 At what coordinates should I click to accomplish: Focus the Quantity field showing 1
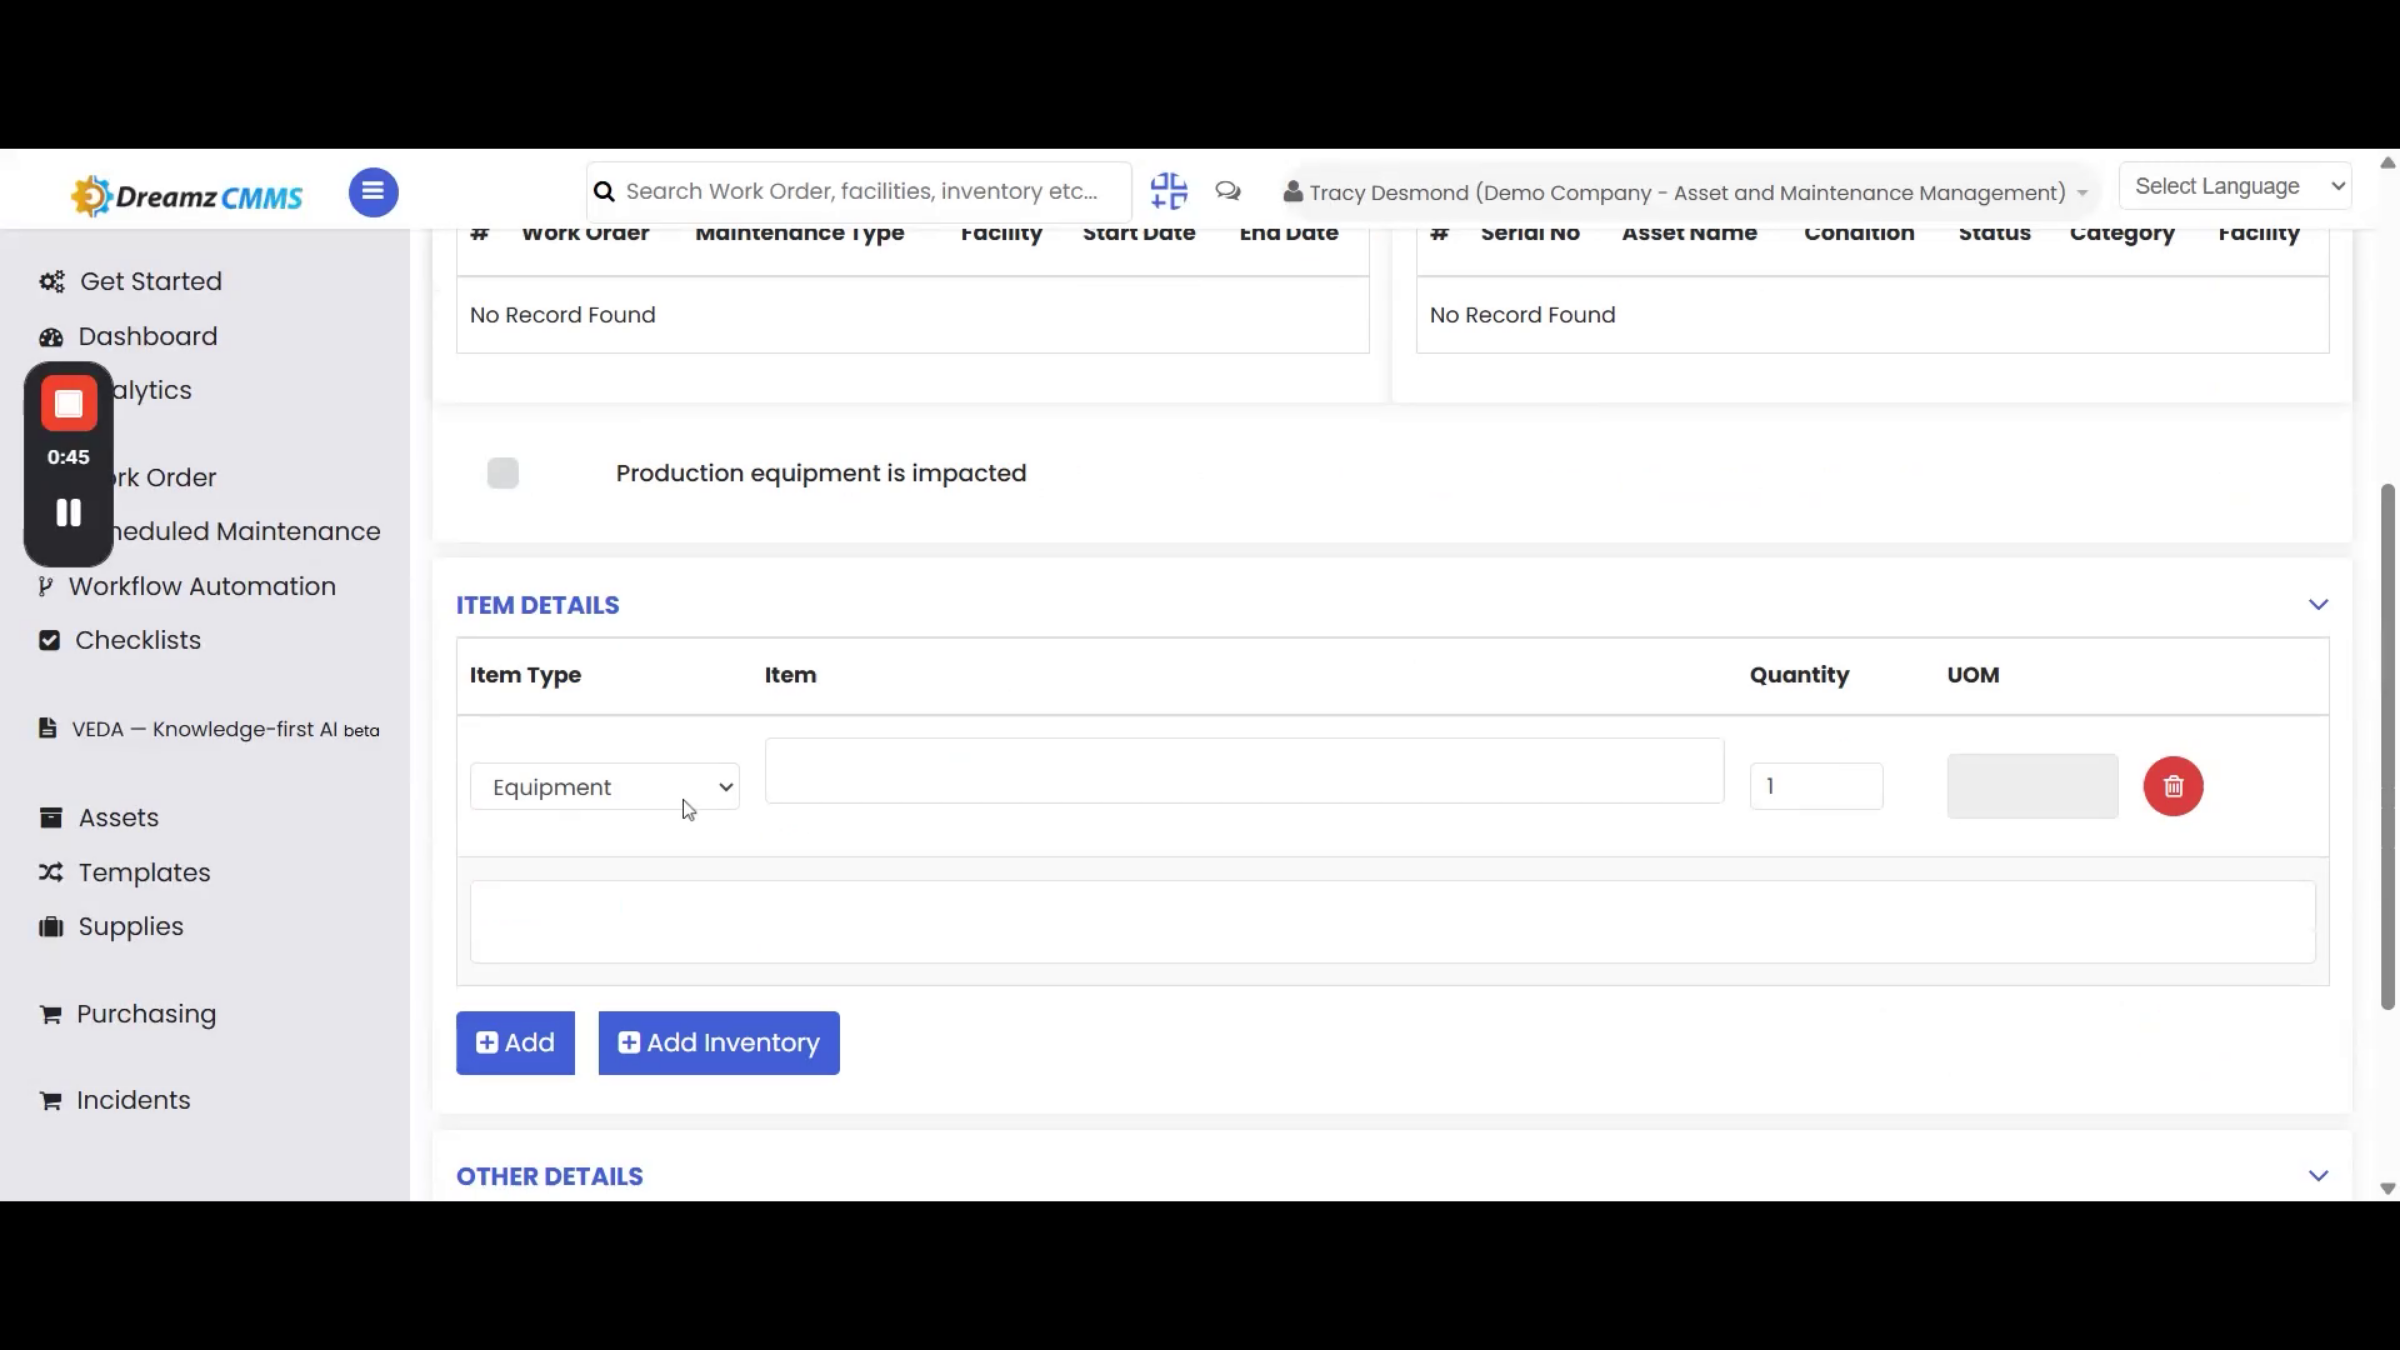[1816, 786]
